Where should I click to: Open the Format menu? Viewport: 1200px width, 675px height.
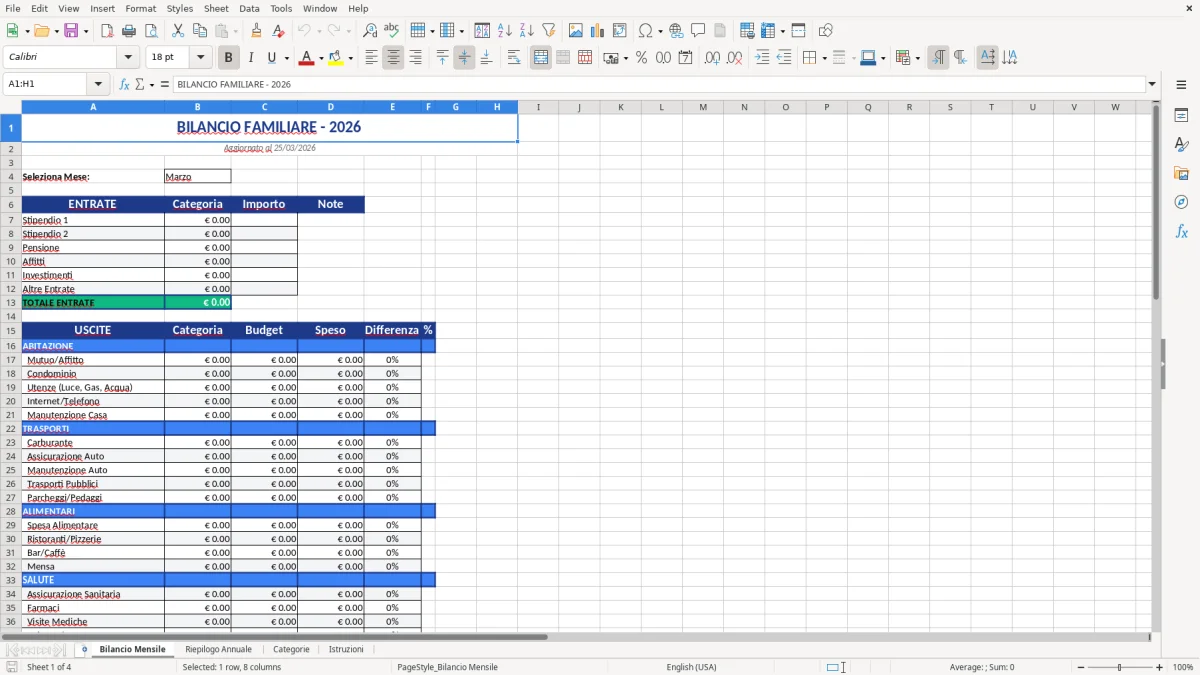pyautogui.click(x=140, y=8)
